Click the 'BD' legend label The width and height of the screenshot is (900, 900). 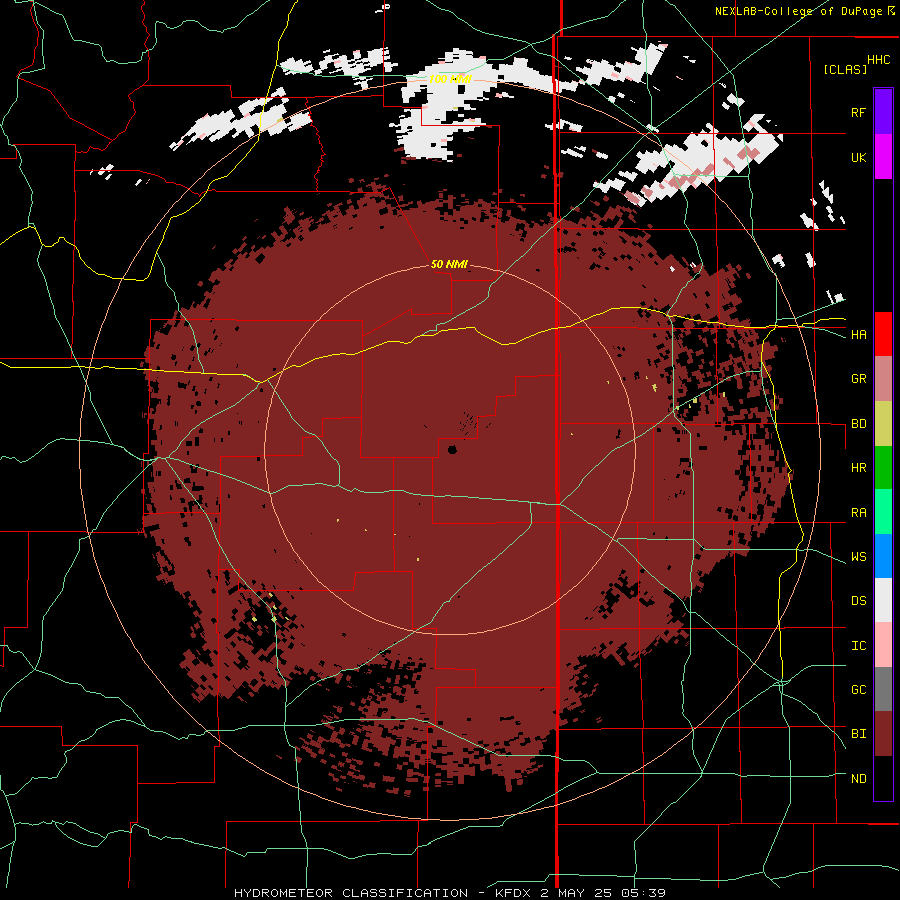[858, 424]
